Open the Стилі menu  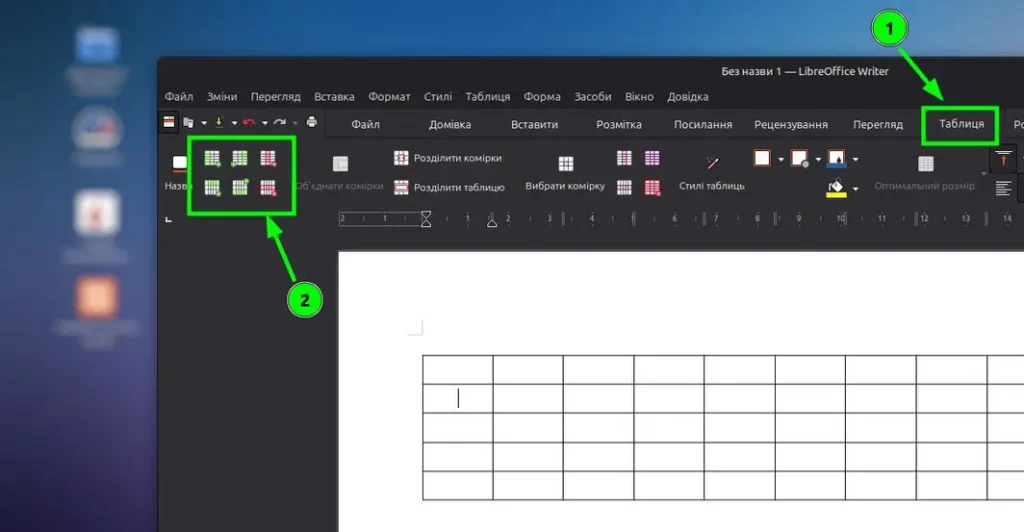[438, 97]
